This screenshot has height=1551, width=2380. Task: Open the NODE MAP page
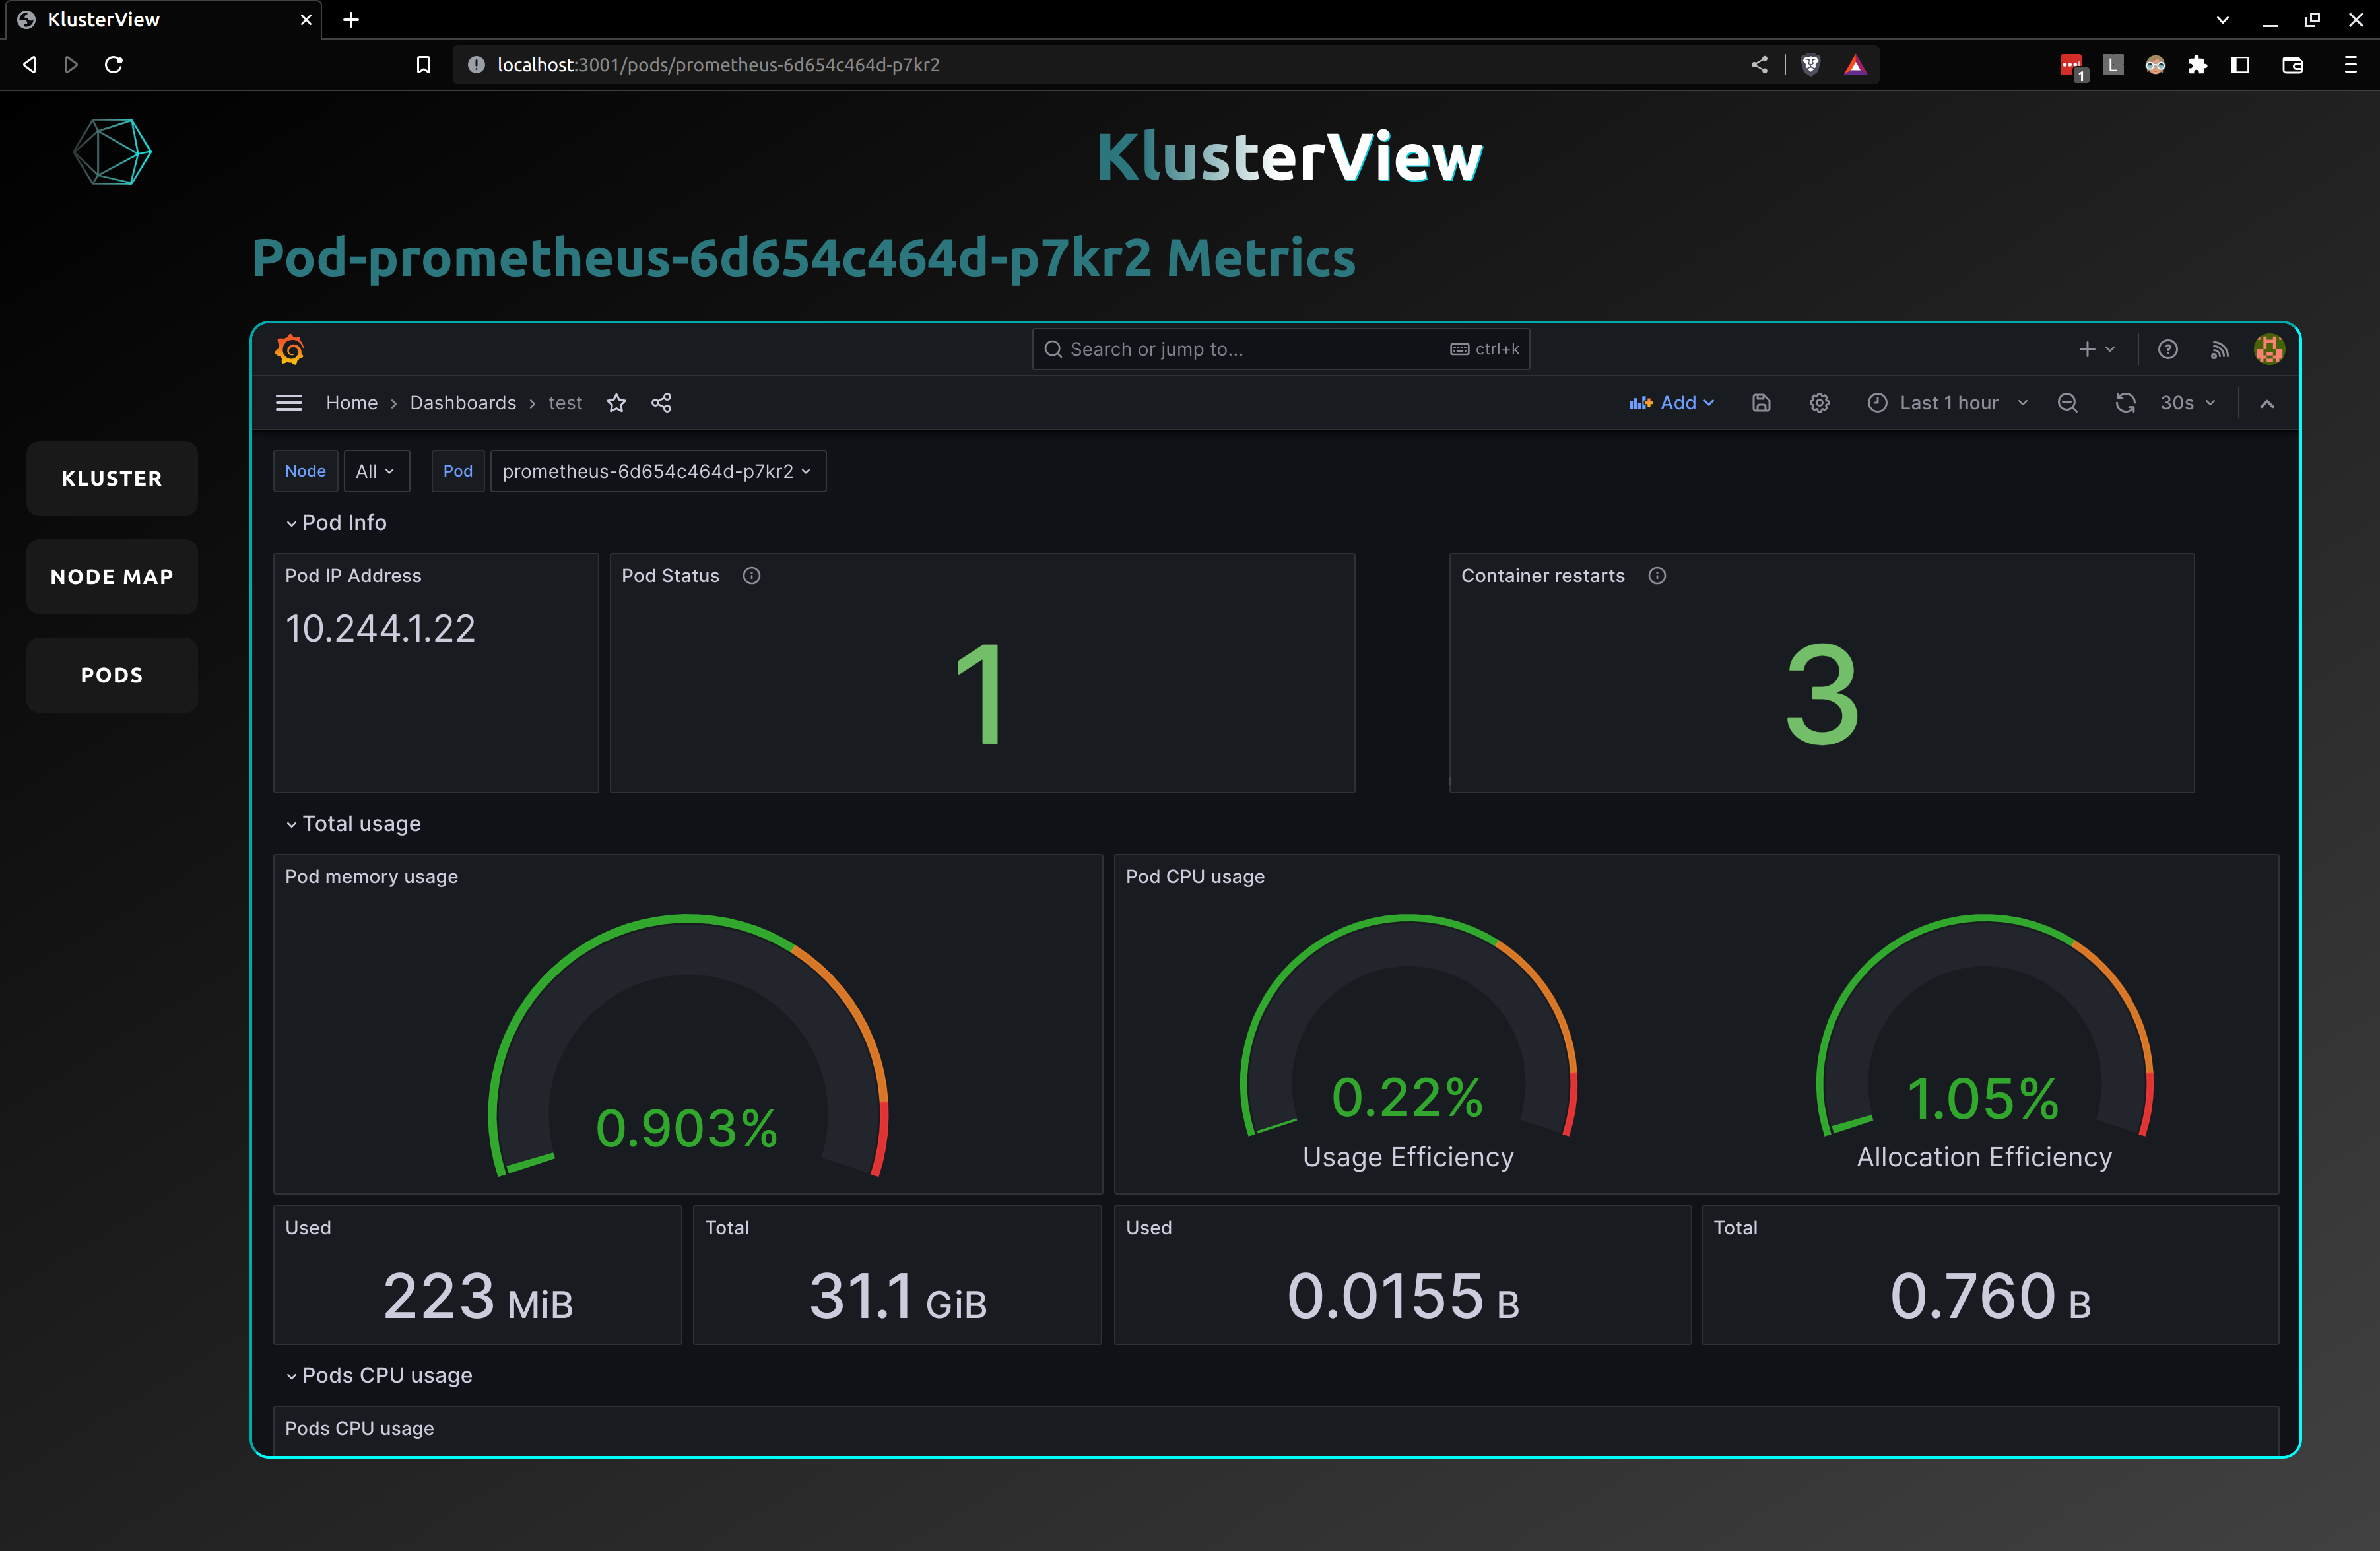pos(112,577)
